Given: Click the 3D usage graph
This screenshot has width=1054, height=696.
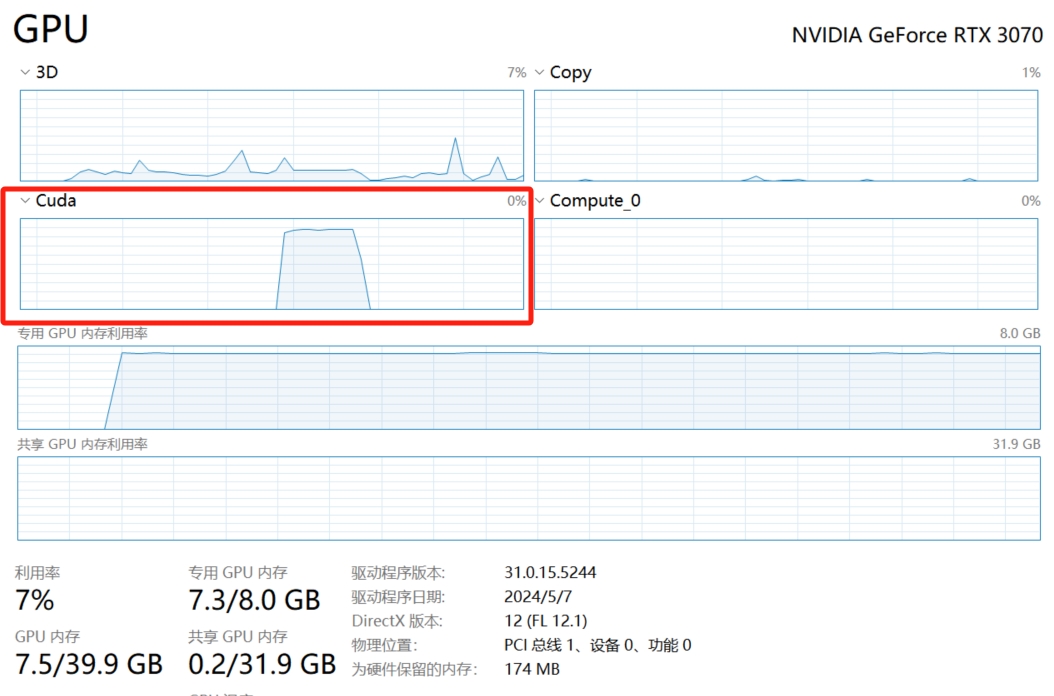Looking at the screenshot, I should 271,135.
